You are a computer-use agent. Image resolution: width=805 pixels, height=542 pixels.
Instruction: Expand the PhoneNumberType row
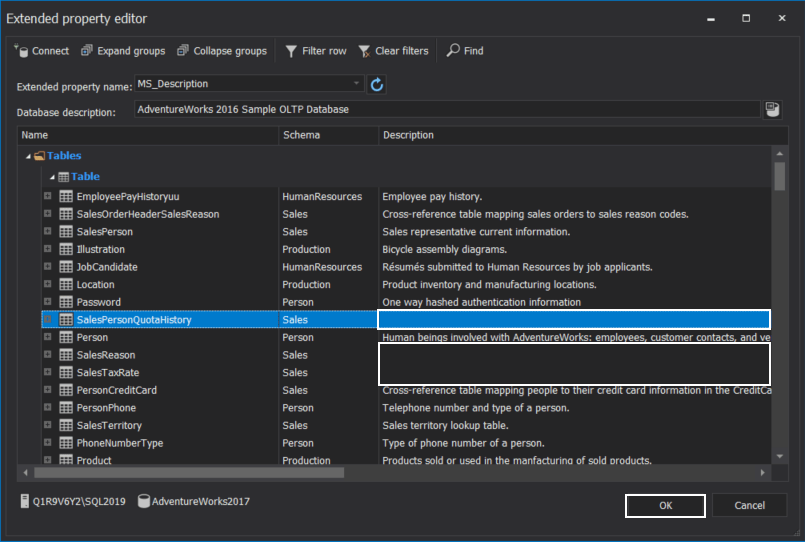click(47, 442)
